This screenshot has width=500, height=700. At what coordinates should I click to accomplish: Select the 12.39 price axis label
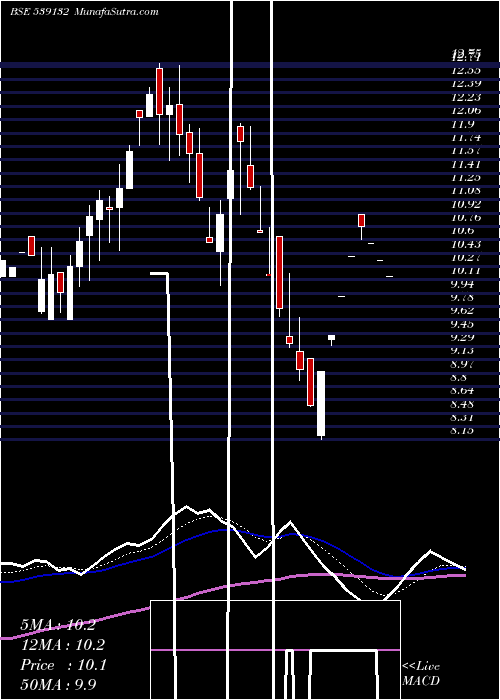pyautogui.click(x=466, y=83)
